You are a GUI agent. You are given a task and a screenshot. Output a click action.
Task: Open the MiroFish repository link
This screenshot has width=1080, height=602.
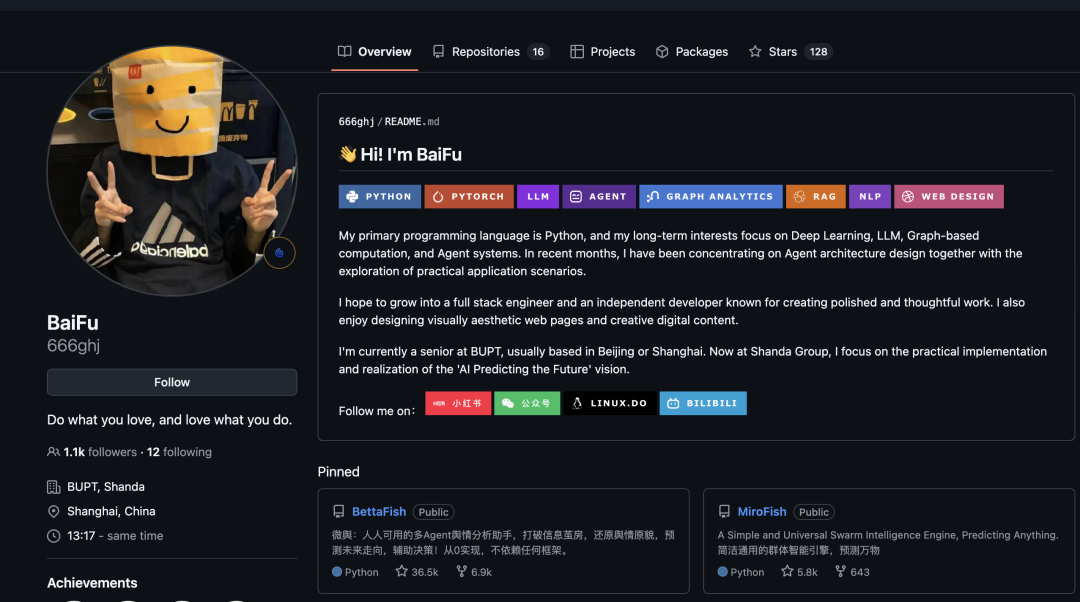(x=762, y=512)
